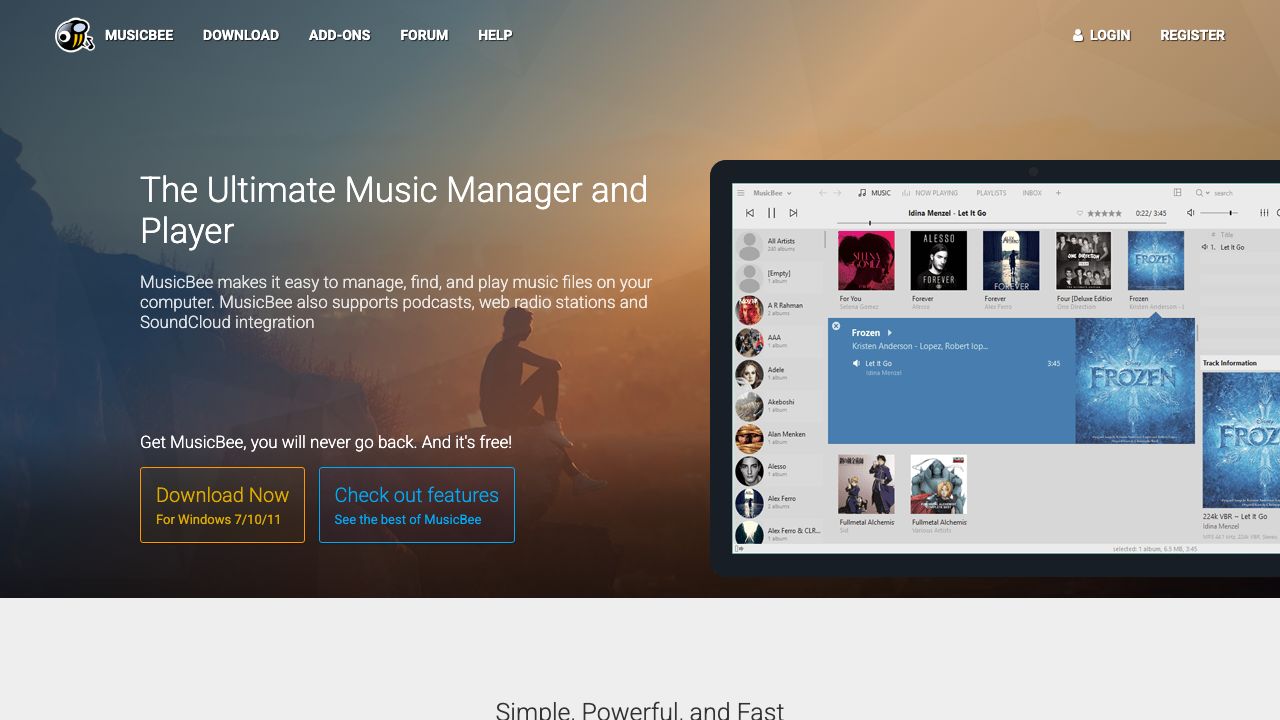Click the REGISTER link
This screenshot has width=1280, height=720.
(1192, 35)
